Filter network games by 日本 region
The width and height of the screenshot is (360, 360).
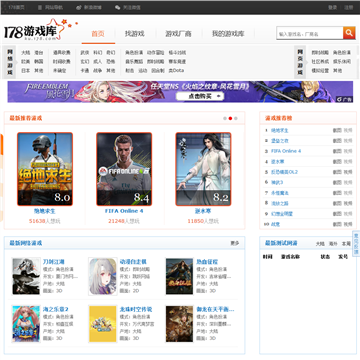point(26,71)
